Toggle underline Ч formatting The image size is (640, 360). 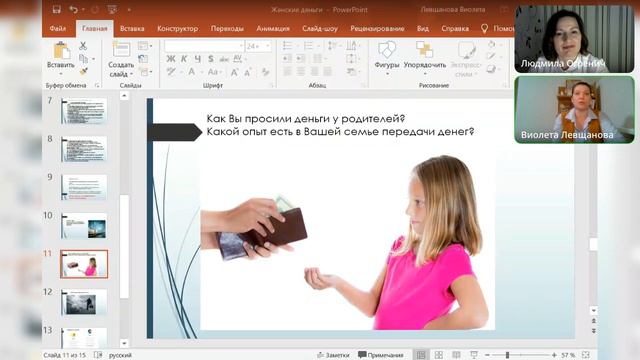[198, 59]
